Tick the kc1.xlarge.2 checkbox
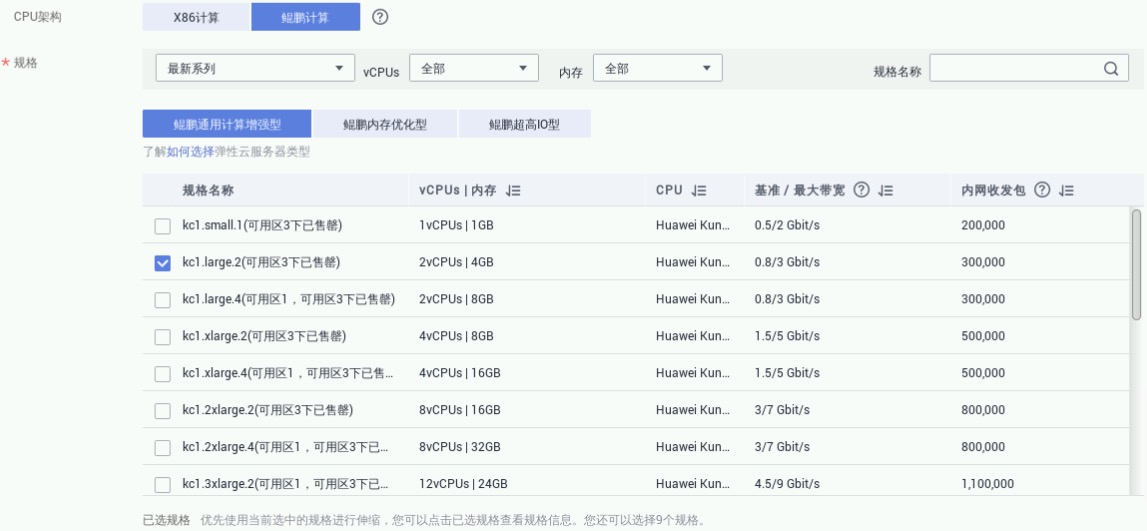Viewport: 1147px width, 531px height. (x=162, y=337)
